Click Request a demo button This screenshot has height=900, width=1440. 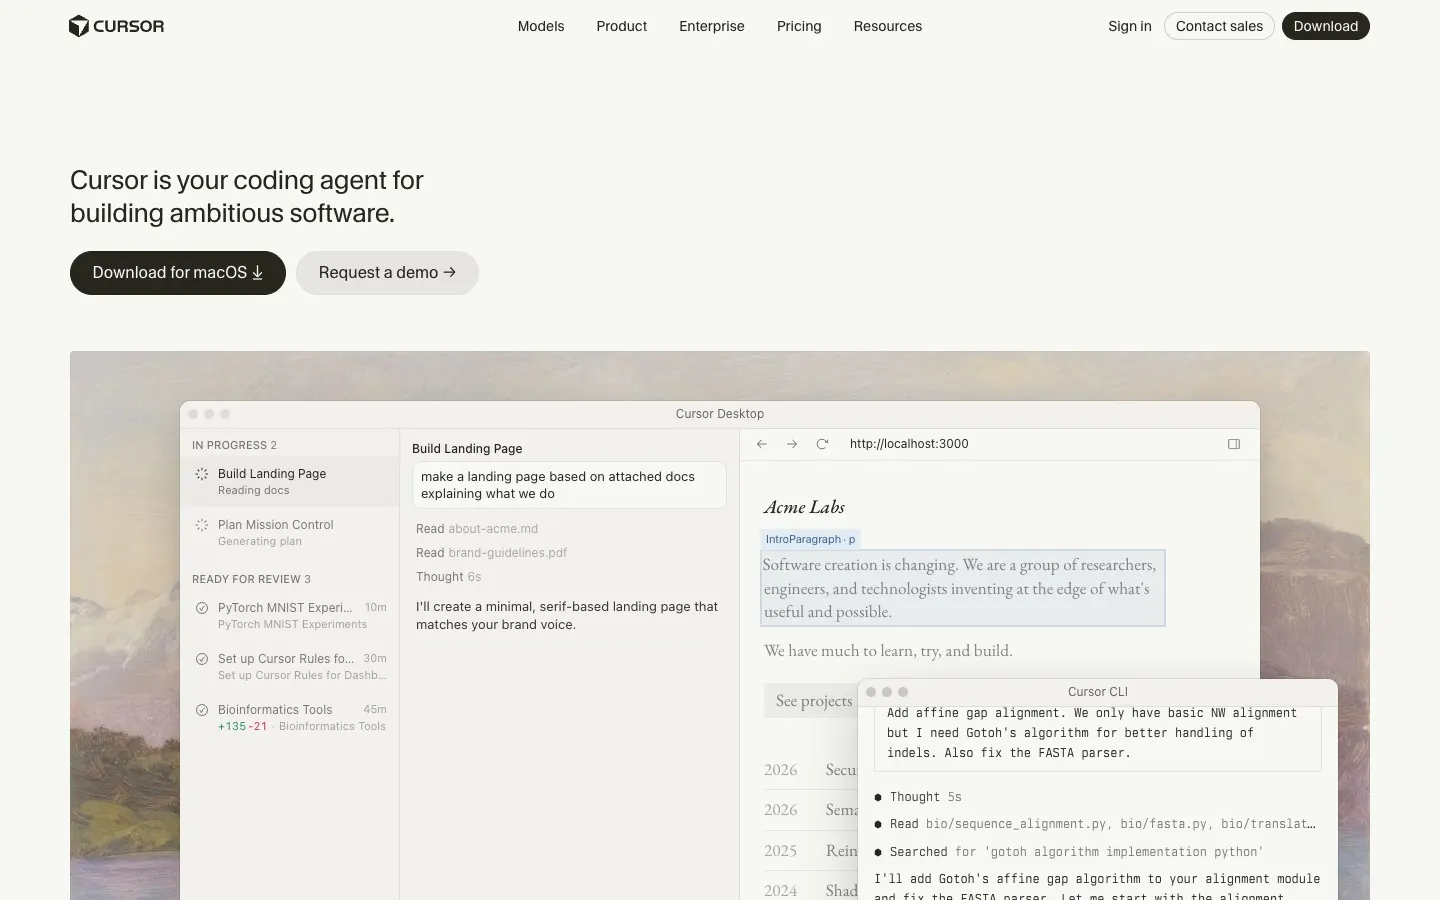pos(387,273)
